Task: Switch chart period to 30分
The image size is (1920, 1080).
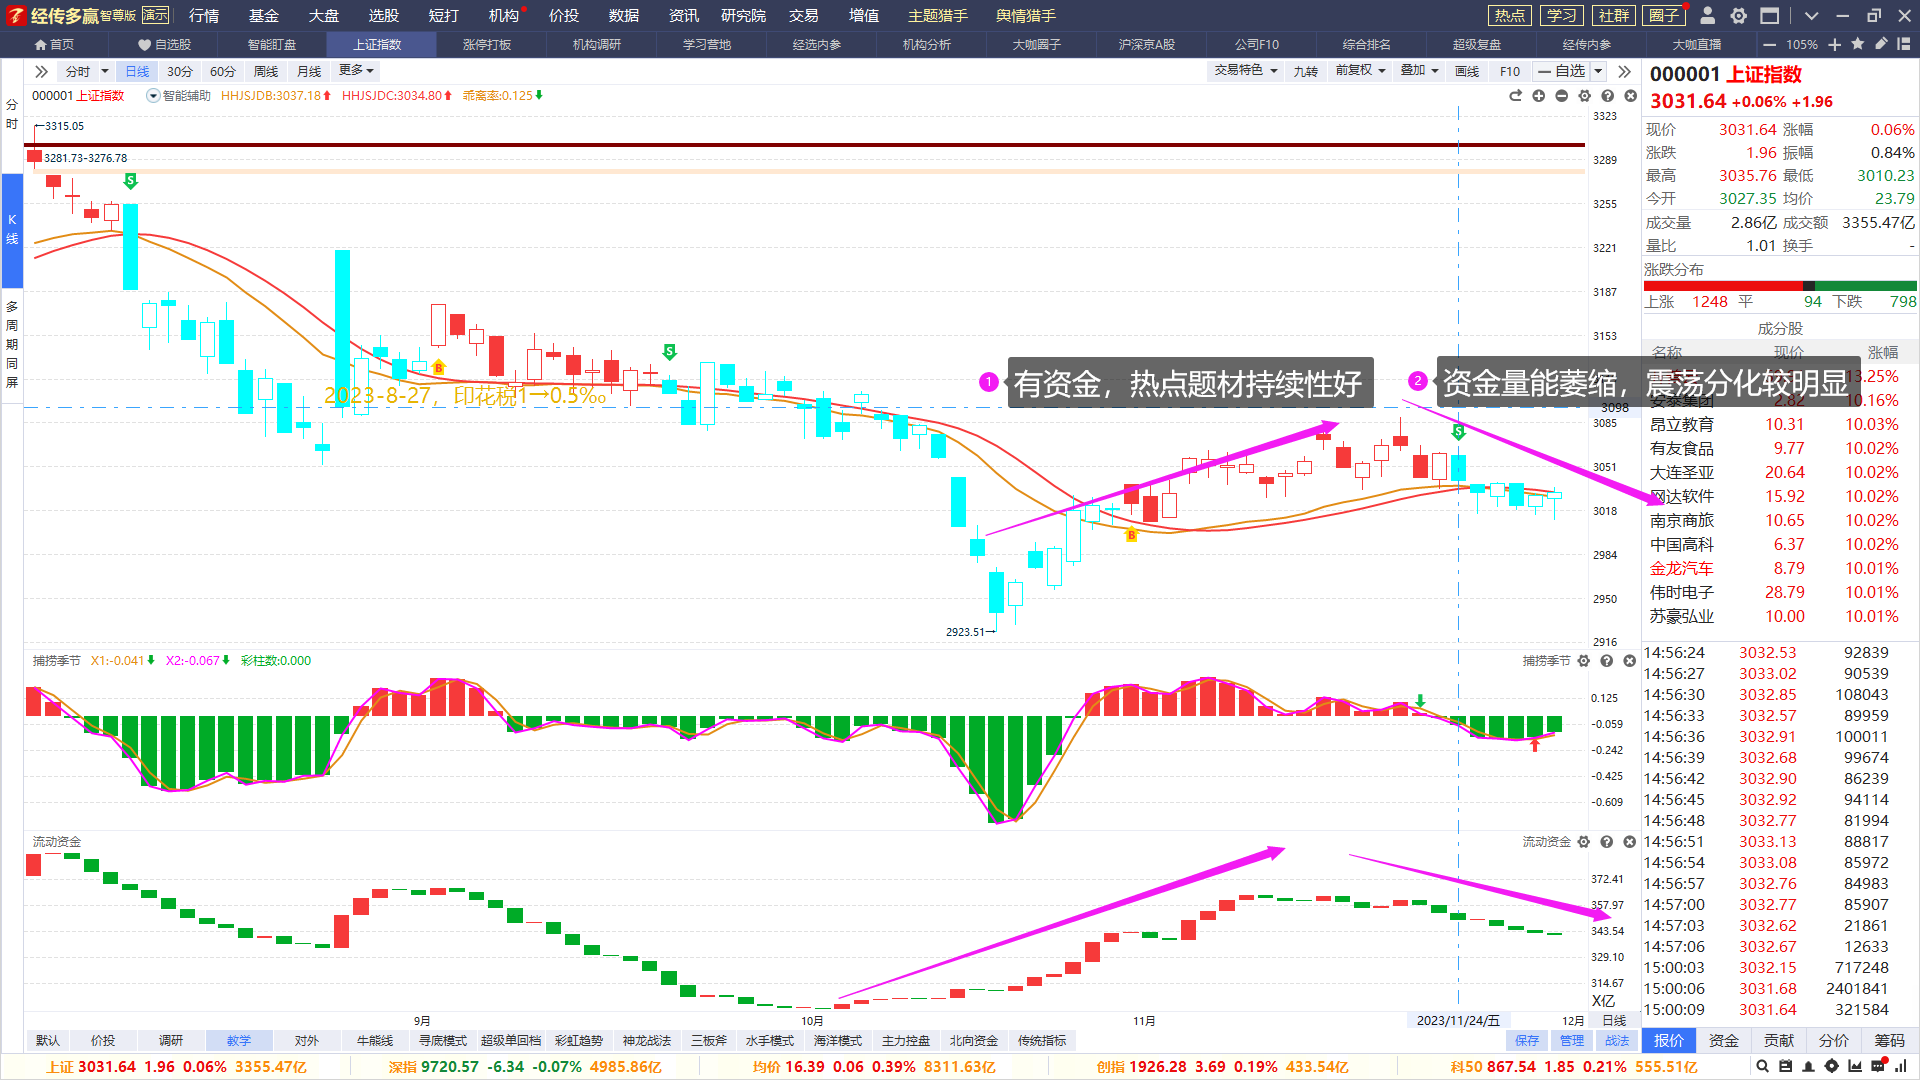Action: coord(180,71)
